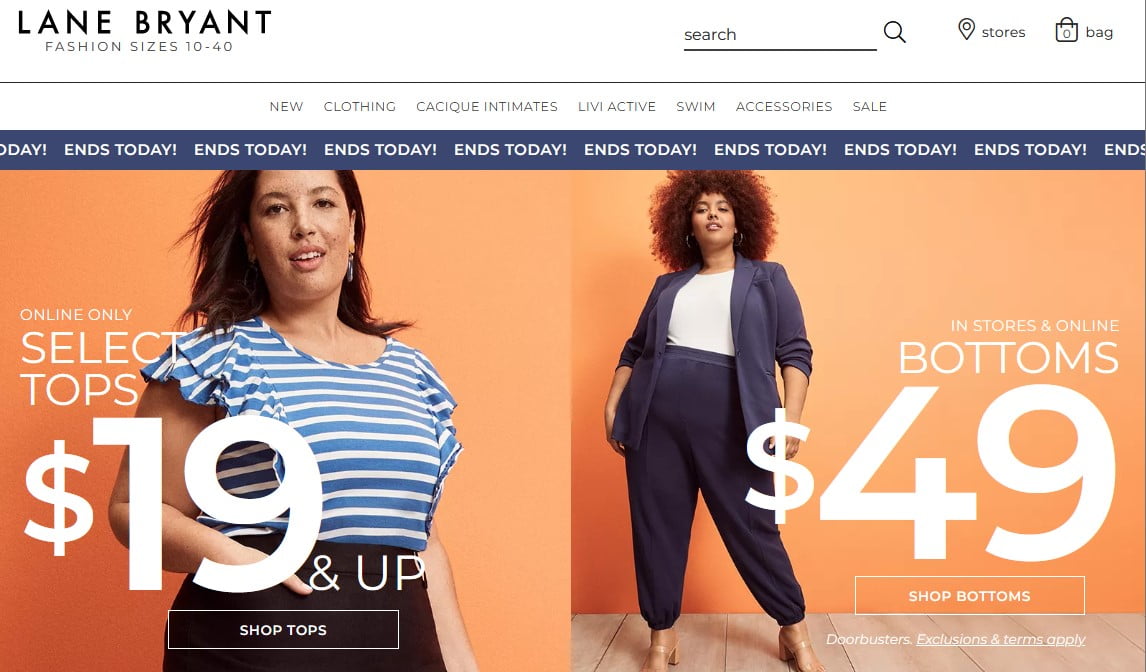Click the striped top model image
The height and width of the screenshot is (672, 1146).
285,420
